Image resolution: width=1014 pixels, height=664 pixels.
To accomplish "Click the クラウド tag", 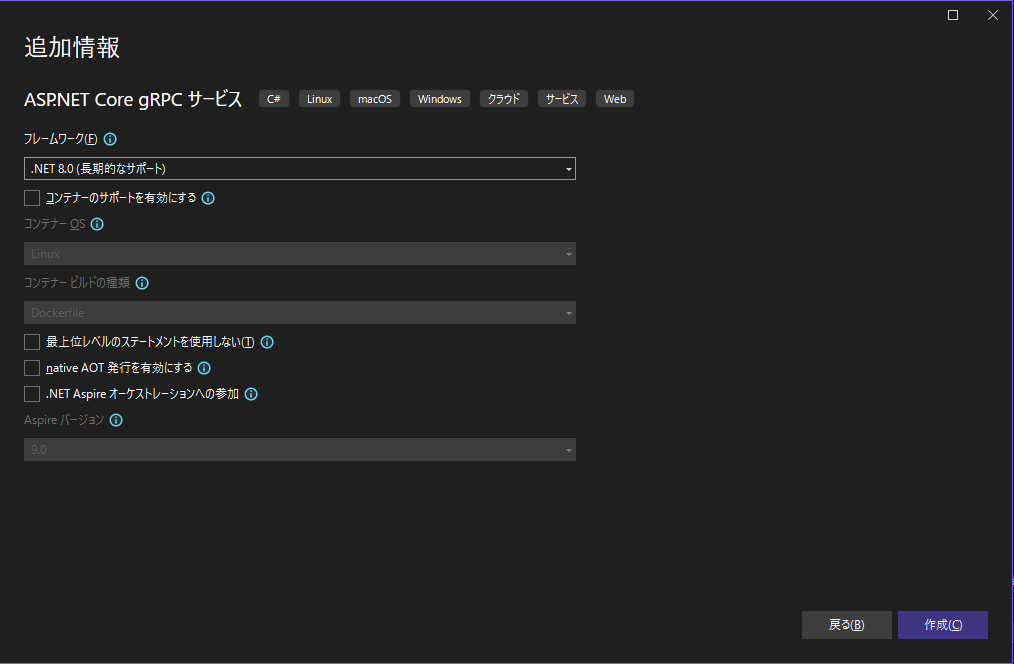I will point(504,99).
